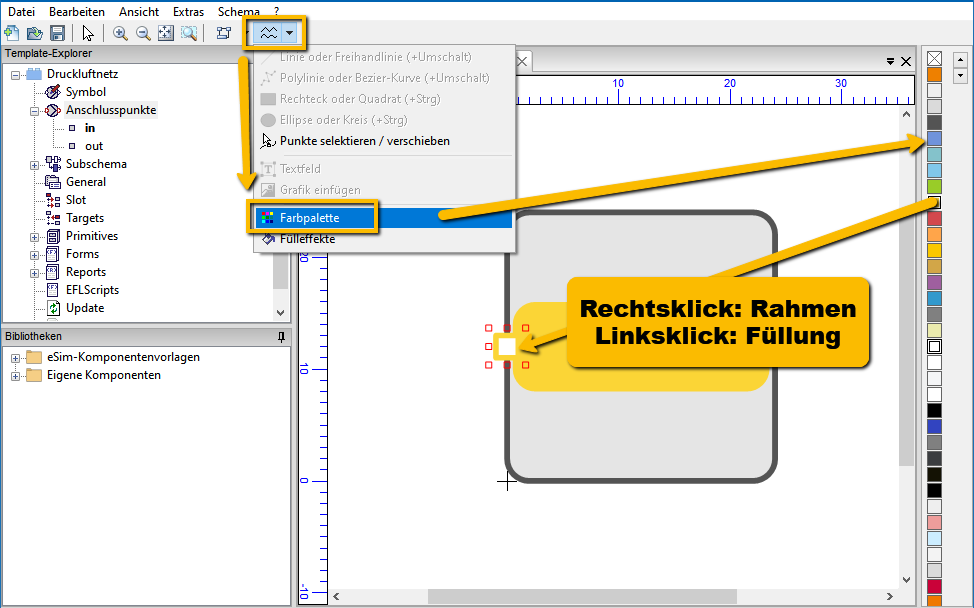Click the white connection point on canvas
The height and width of the screenshot is (608, 974).
507,347
